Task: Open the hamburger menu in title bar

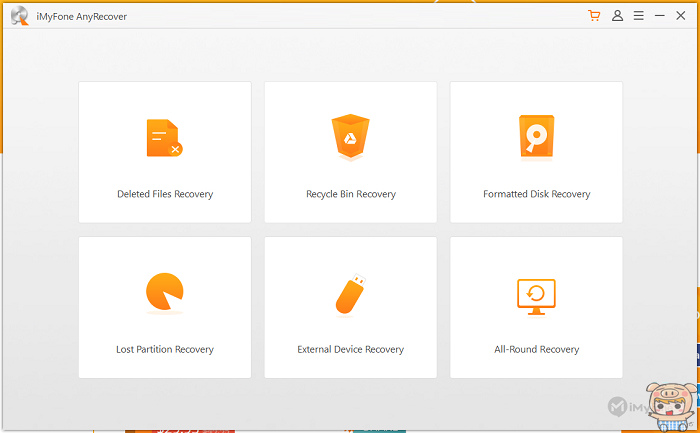Action: (x=640, y=16)
